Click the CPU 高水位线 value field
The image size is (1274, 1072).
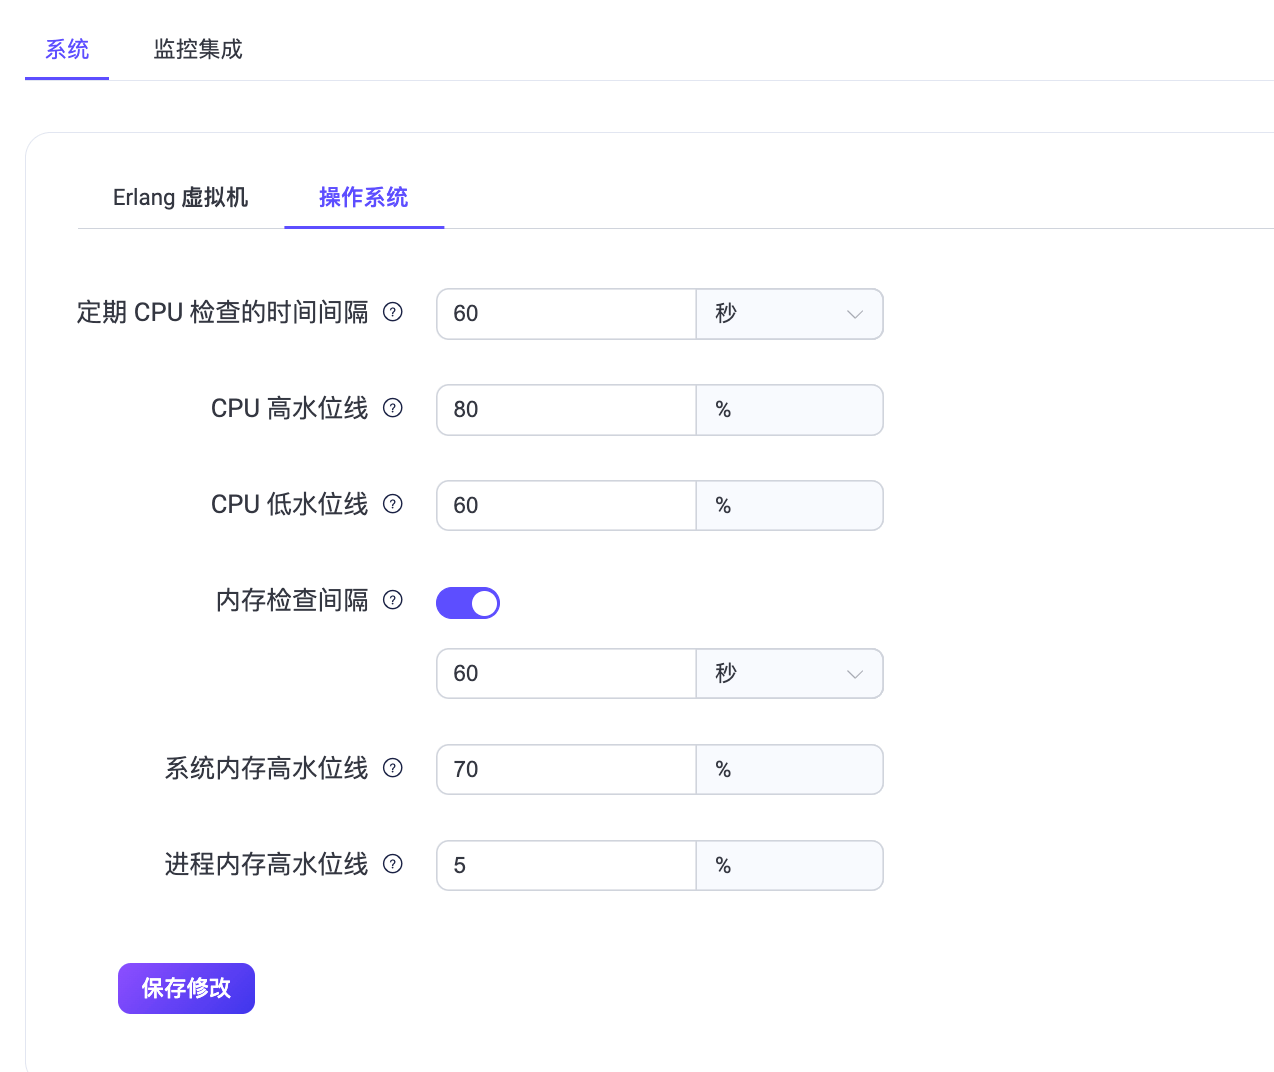tap(566, 410)
